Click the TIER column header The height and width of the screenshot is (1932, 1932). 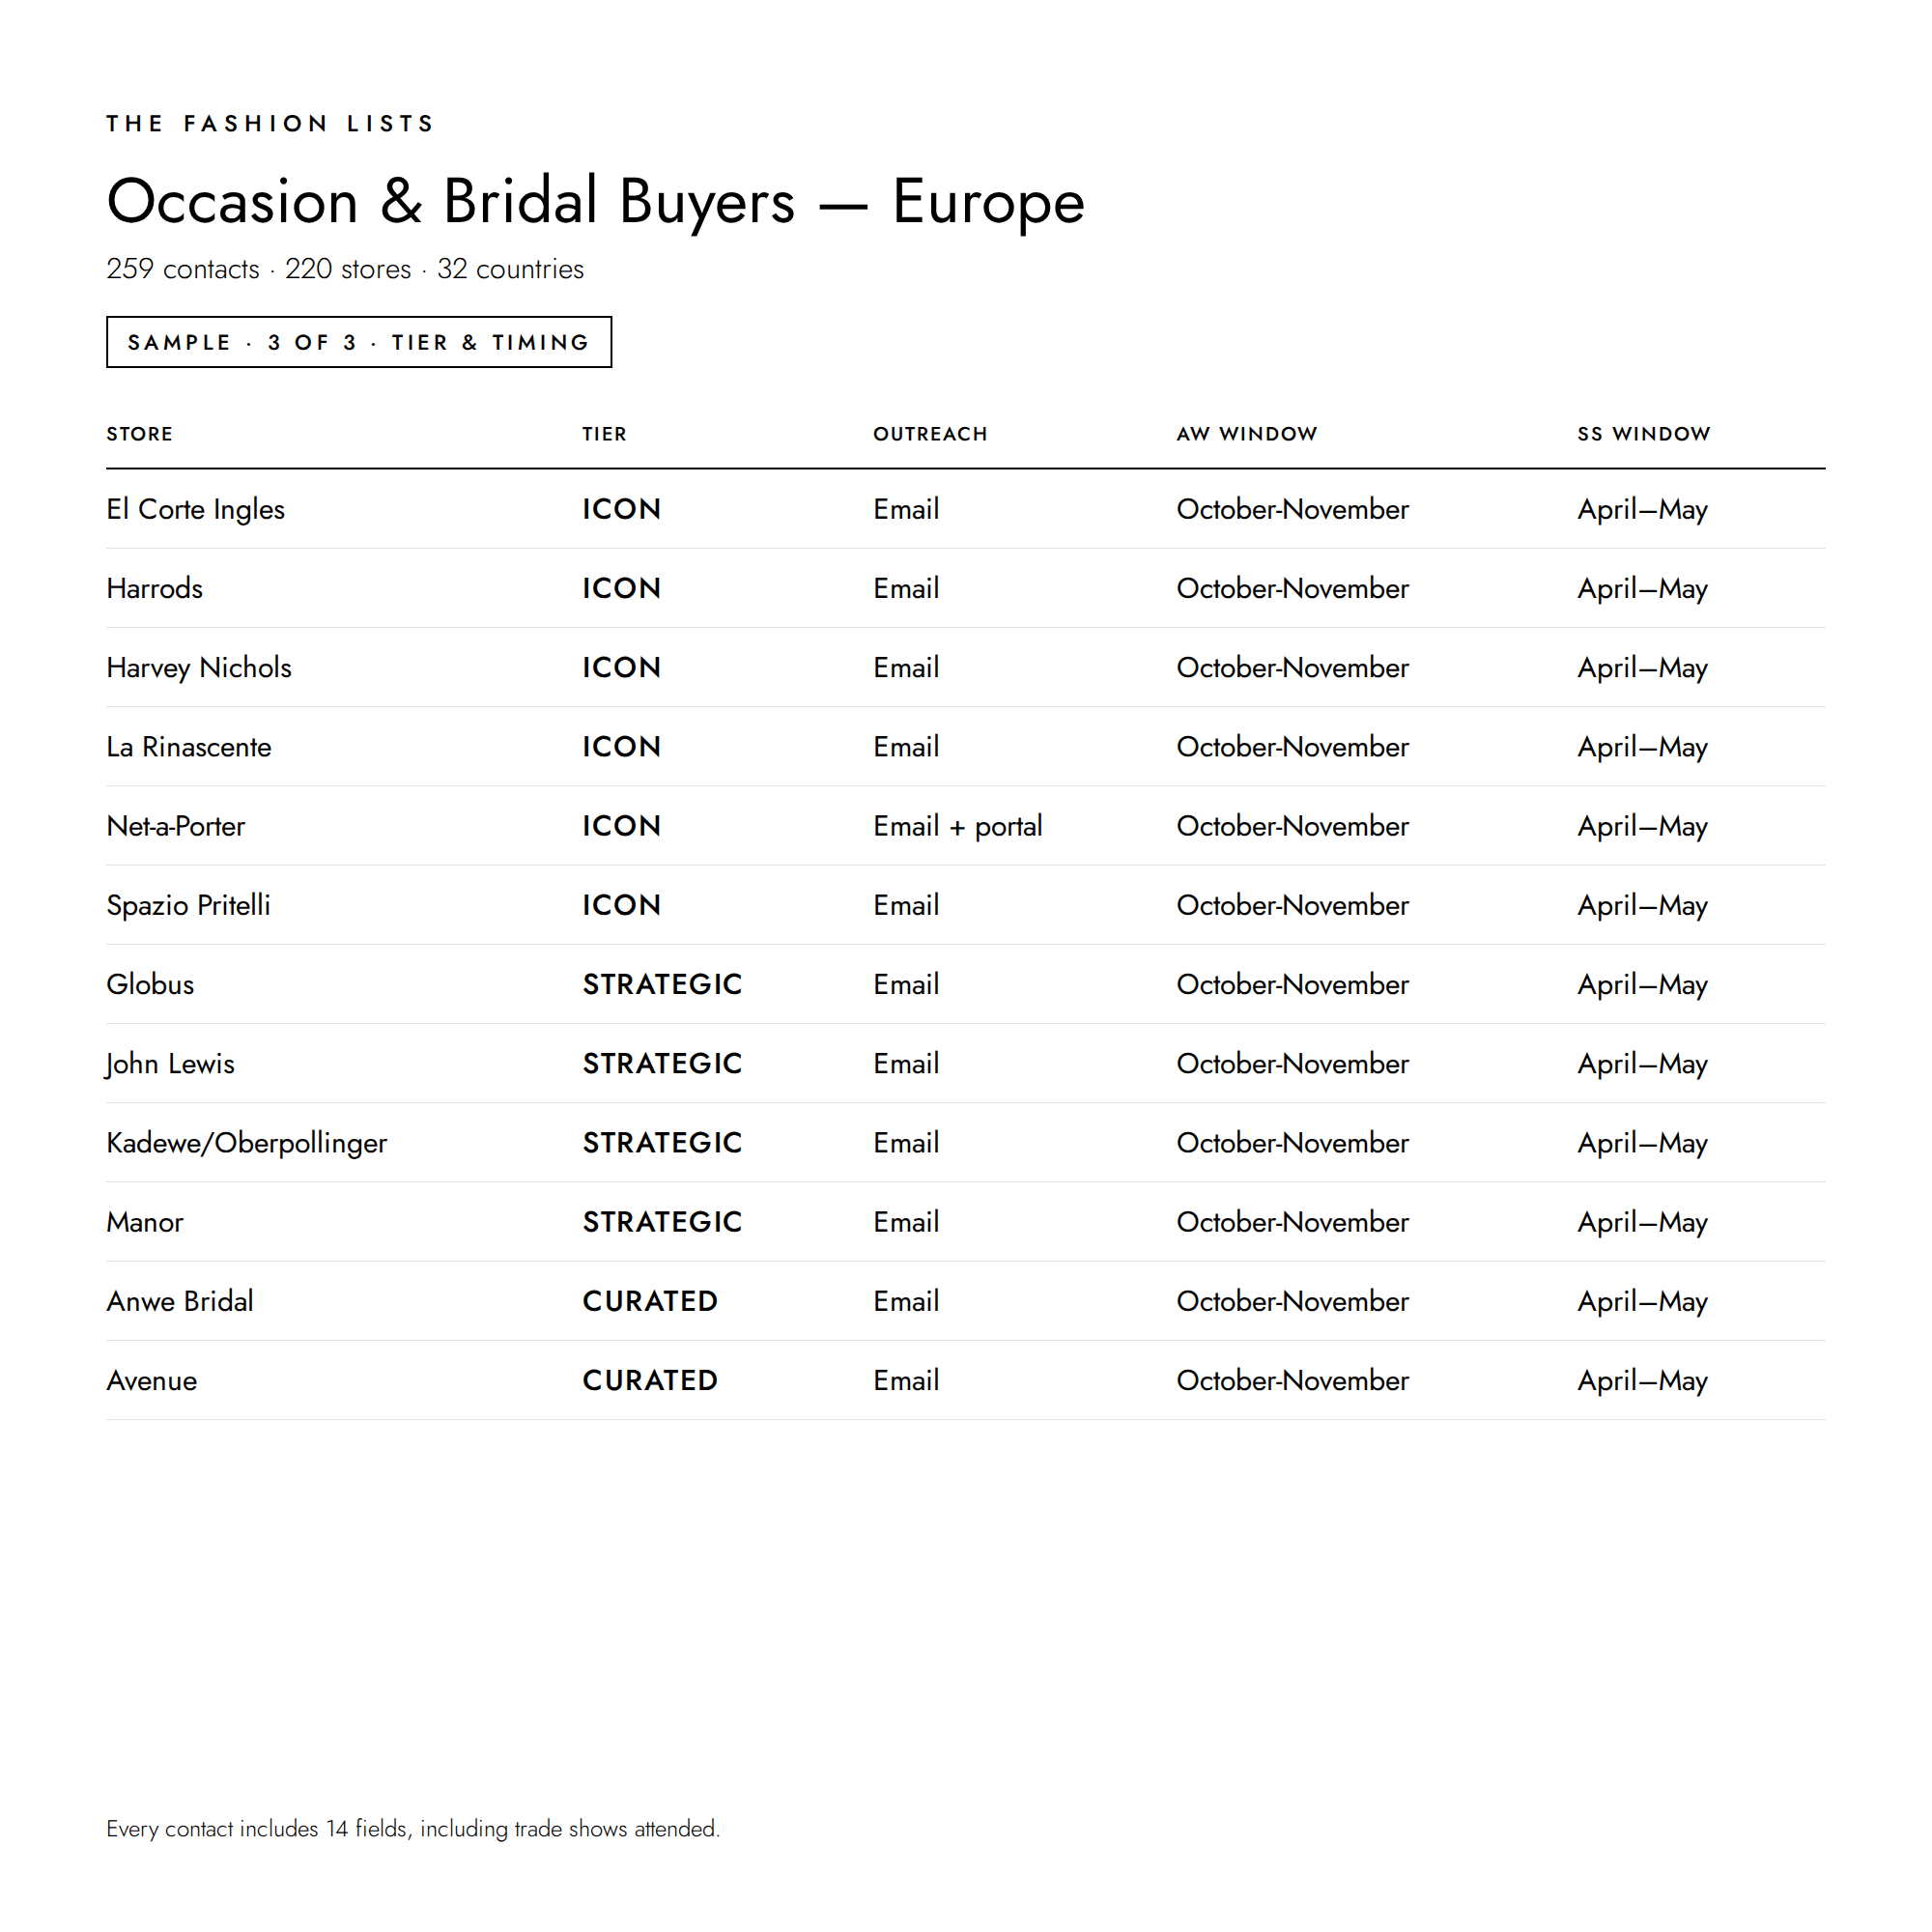[605, 434]
